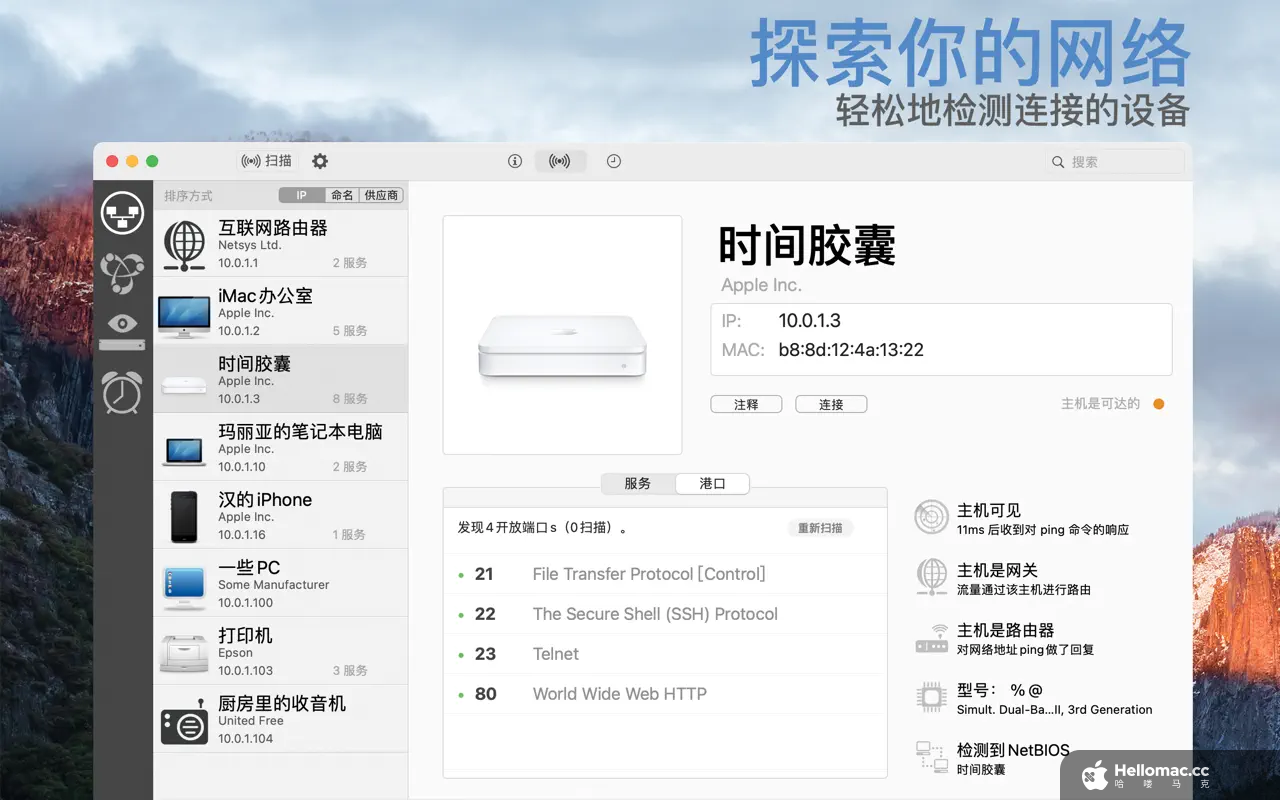Viewport: 1280px width, 800px height.
Task: Click the PC monitor icon for 一些 PC
Action: pyautogui.click(x=184, y=586)
